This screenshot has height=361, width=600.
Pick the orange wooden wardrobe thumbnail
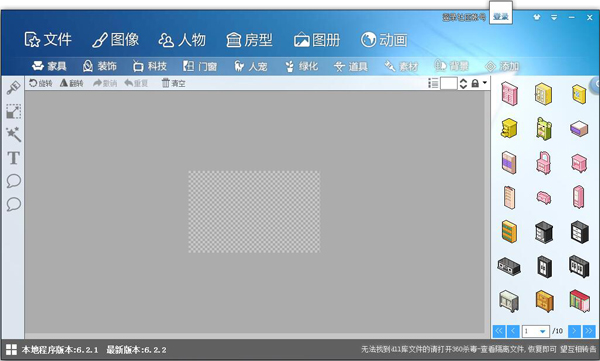click(x=544, y=301)
